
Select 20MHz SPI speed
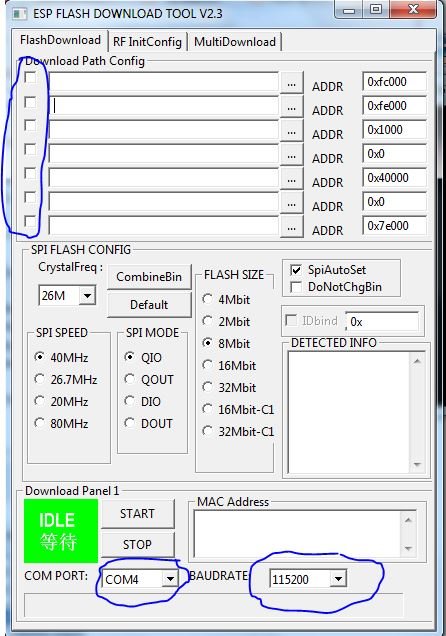(39, 401)
